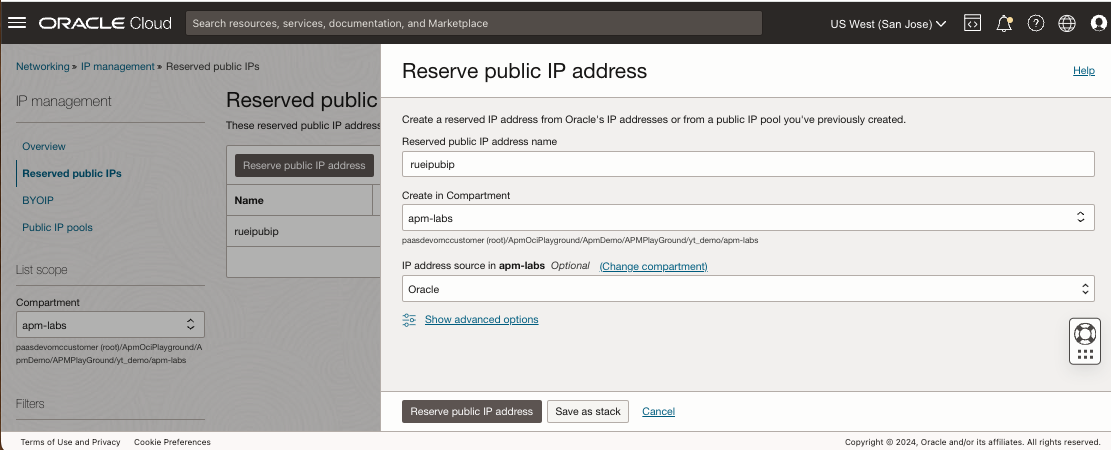Open the user profile avatar menu
Image resolution: width=1111 pixels, height=450 pixels.
1098,23
